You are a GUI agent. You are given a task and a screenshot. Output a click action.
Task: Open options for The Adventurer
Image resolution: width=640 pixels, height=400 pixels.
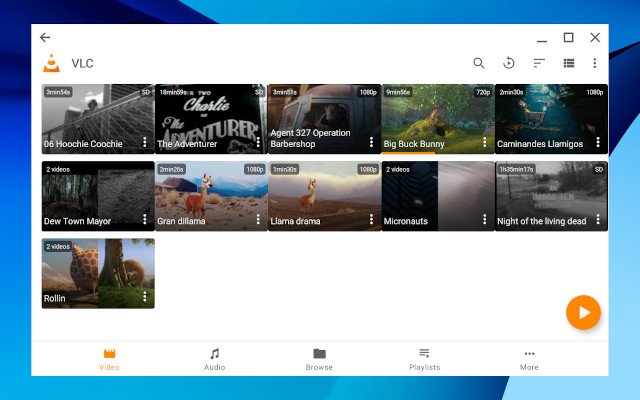pyautogui.click(x=258, y=142)
